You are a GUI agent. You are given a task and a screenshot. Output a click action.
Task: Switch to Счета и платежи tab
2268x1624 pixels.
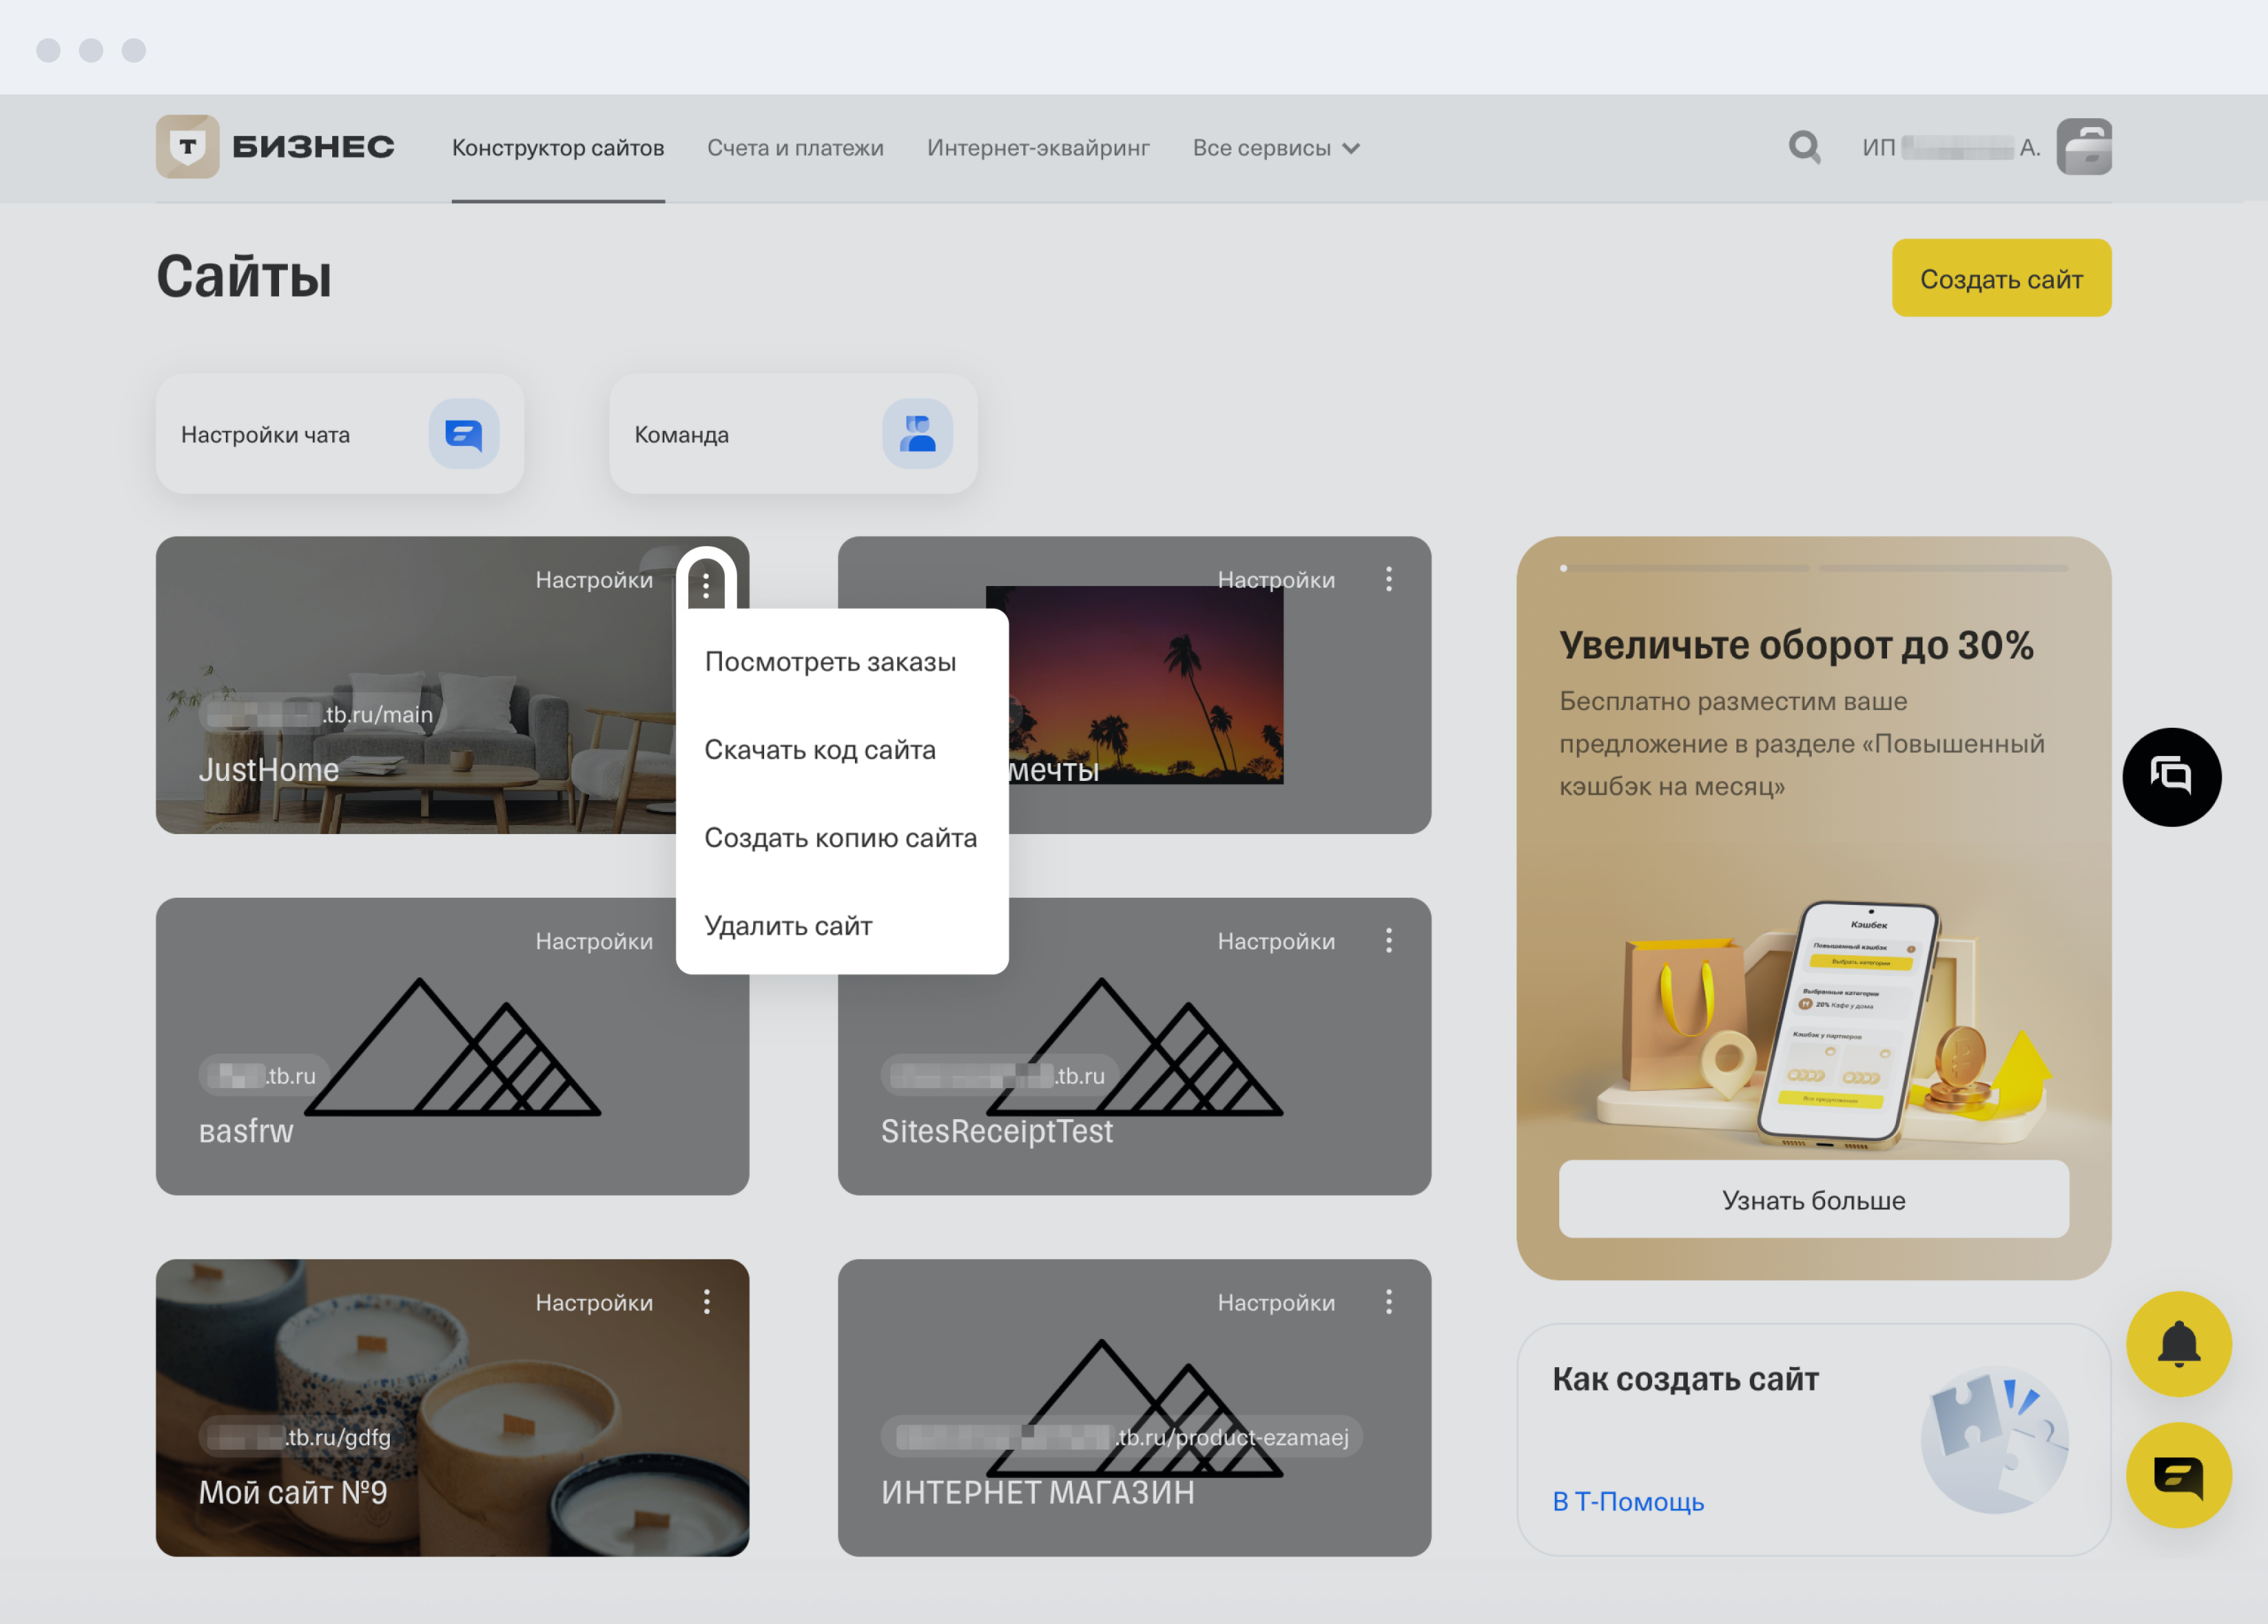pos(795,148)
